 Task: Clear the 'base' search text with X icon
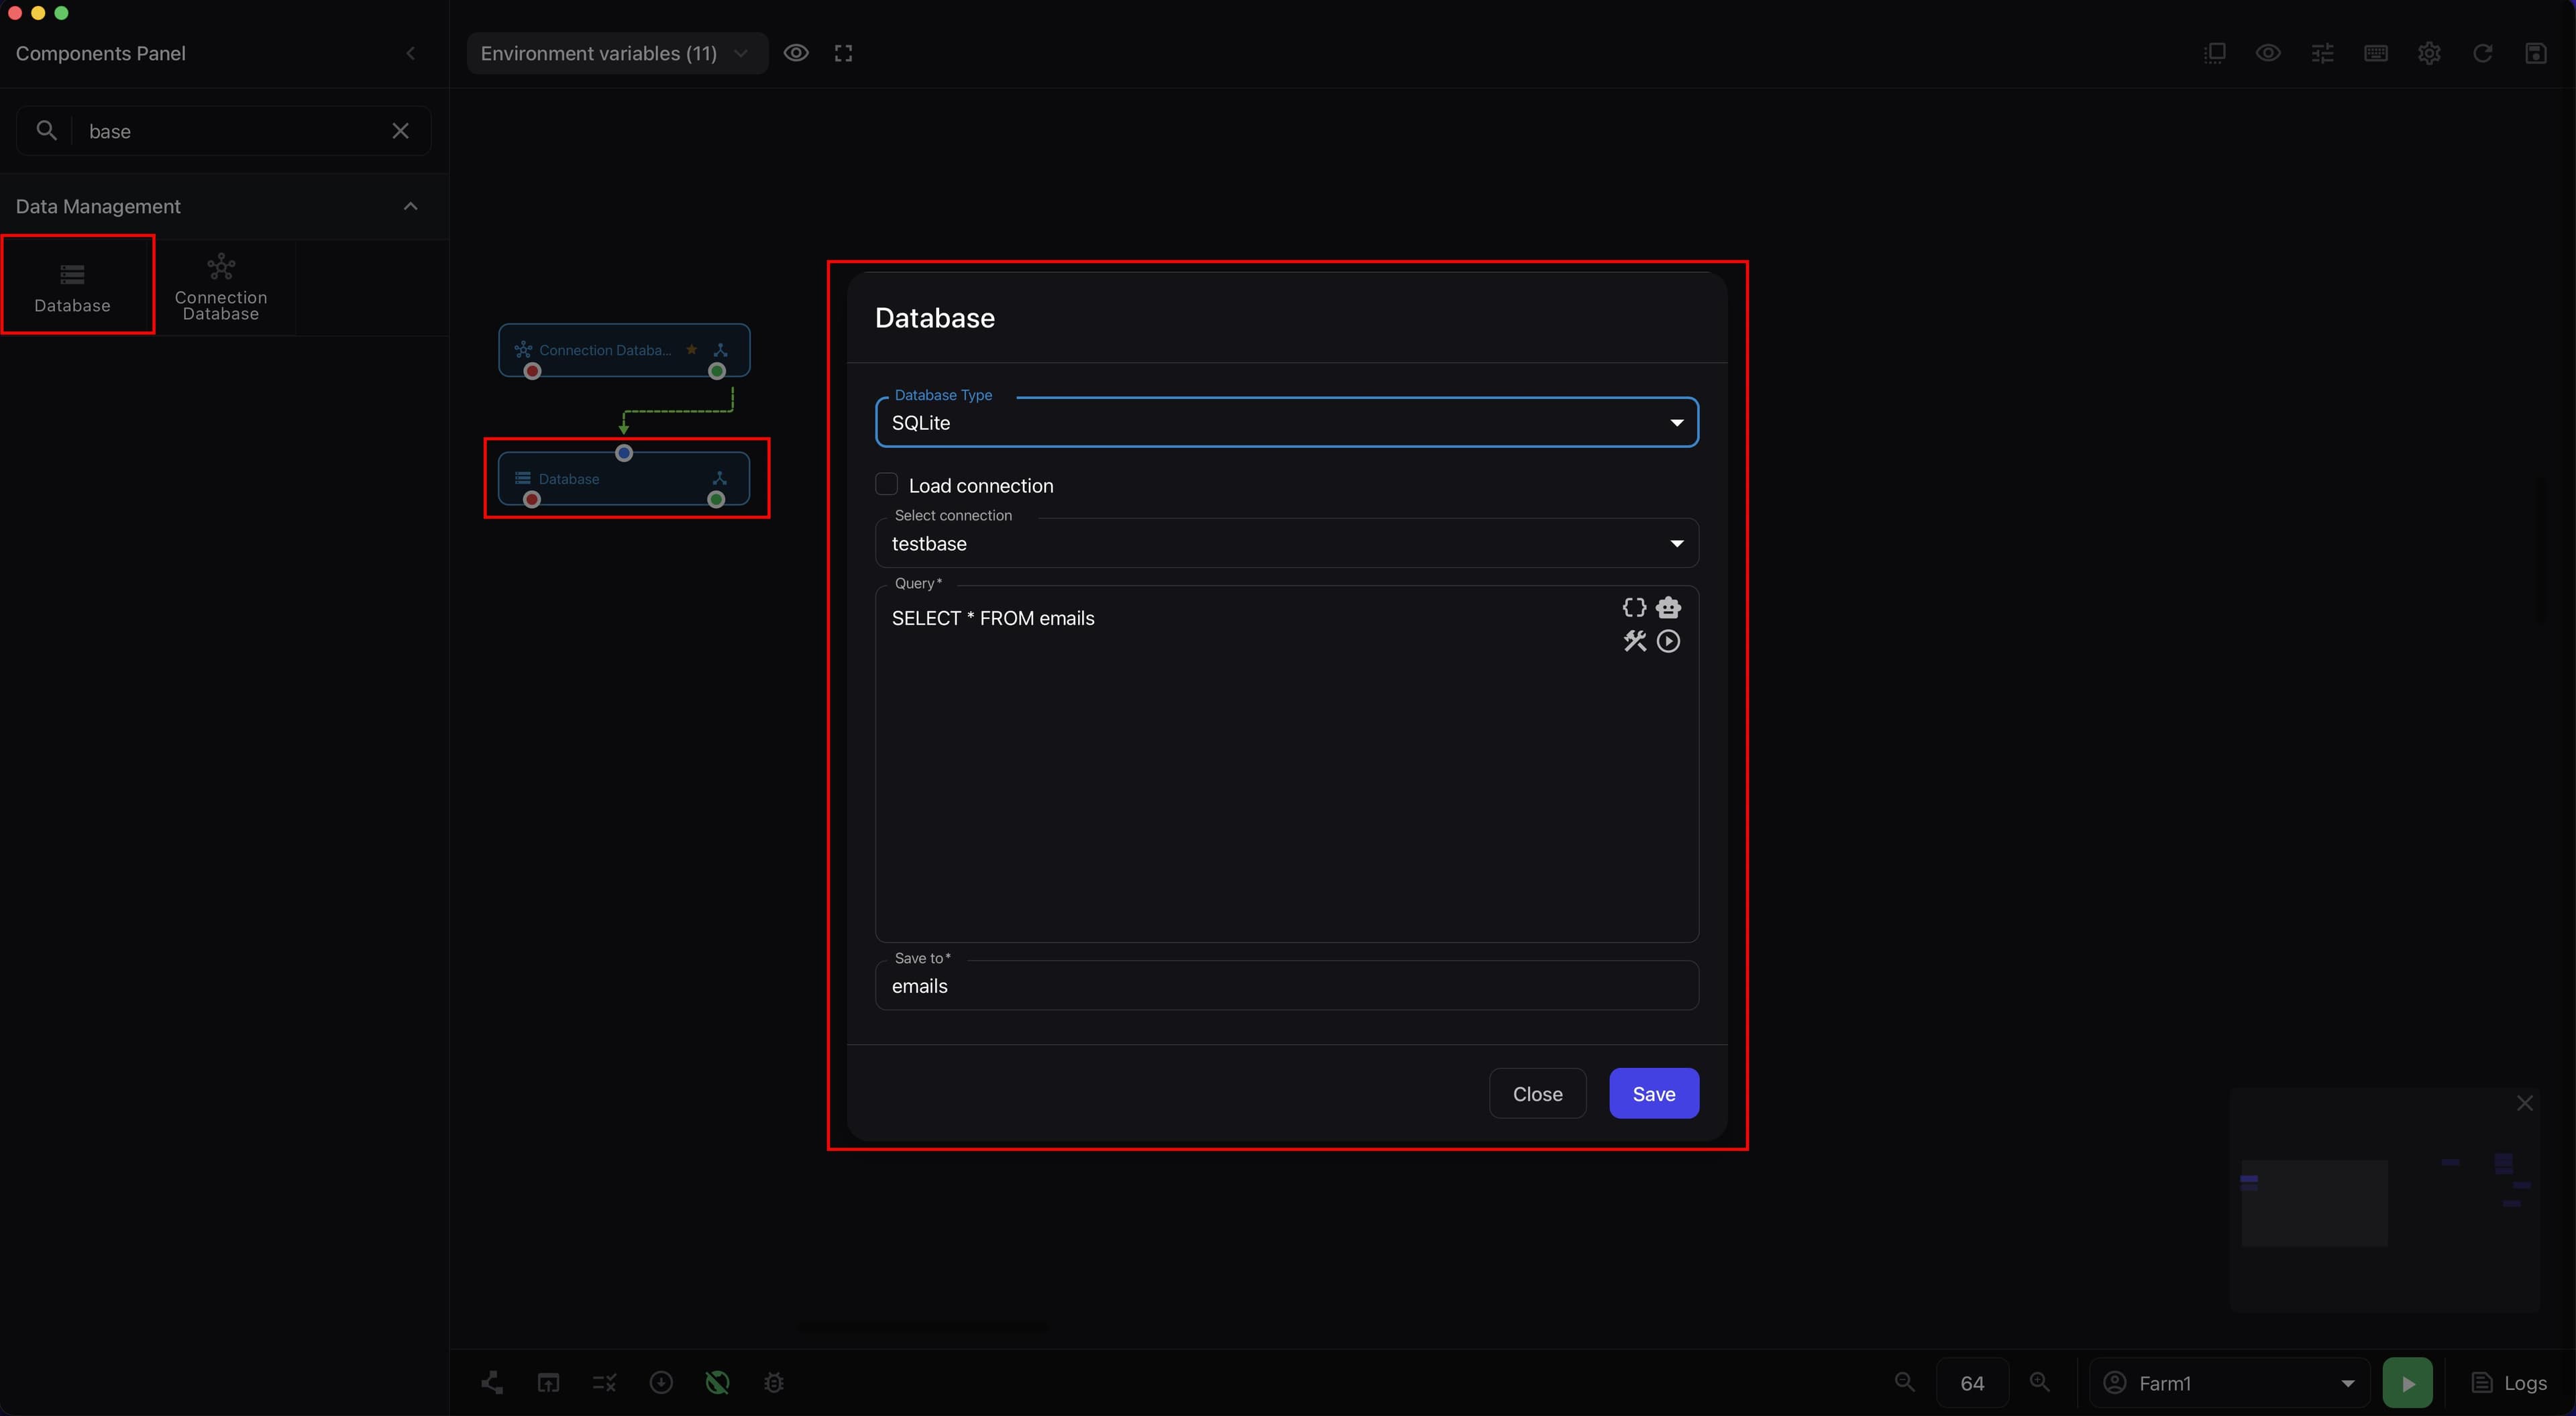(400, 131)
